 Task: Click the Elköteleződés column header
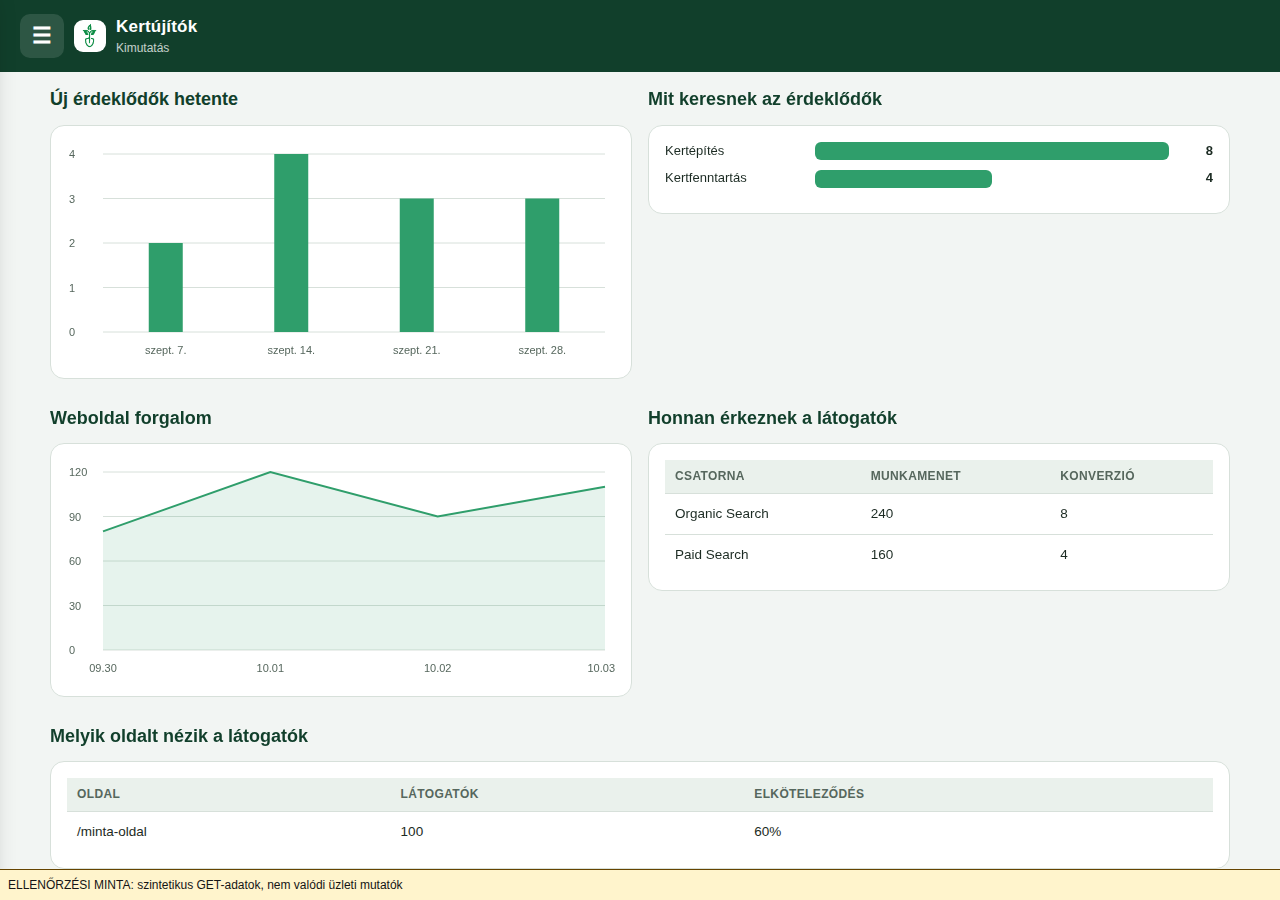tap(809, 794)
